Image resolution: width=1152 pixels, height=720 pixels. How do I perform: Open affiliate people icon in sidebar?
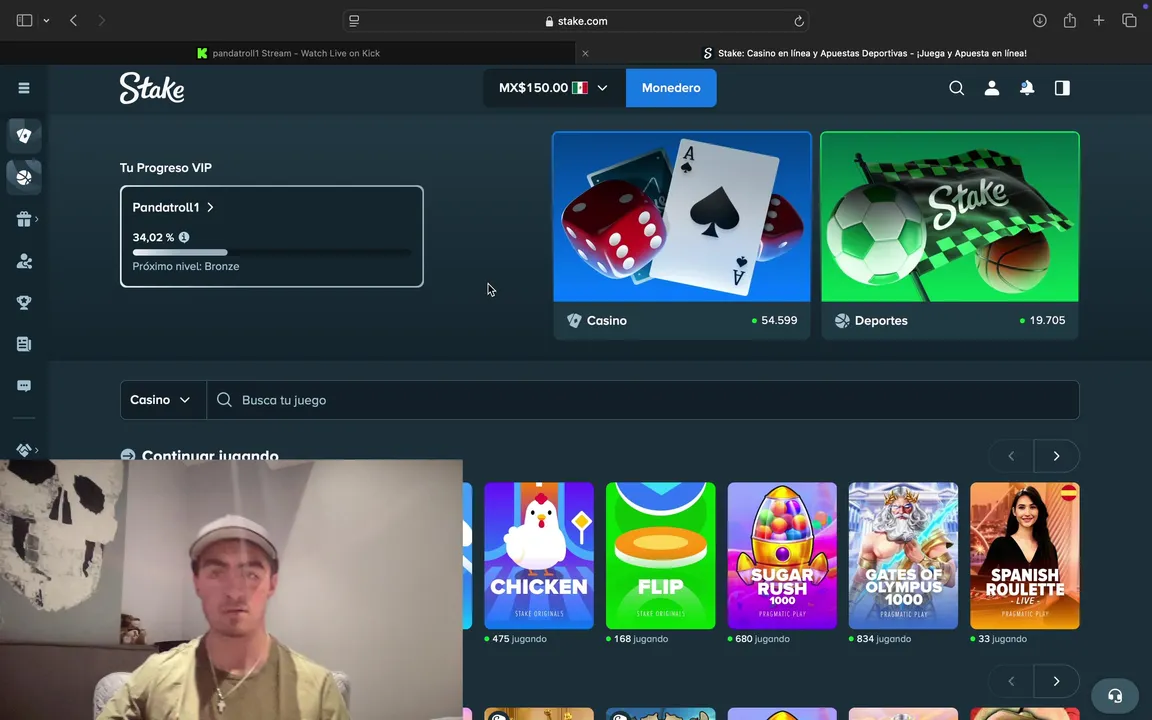24,261
